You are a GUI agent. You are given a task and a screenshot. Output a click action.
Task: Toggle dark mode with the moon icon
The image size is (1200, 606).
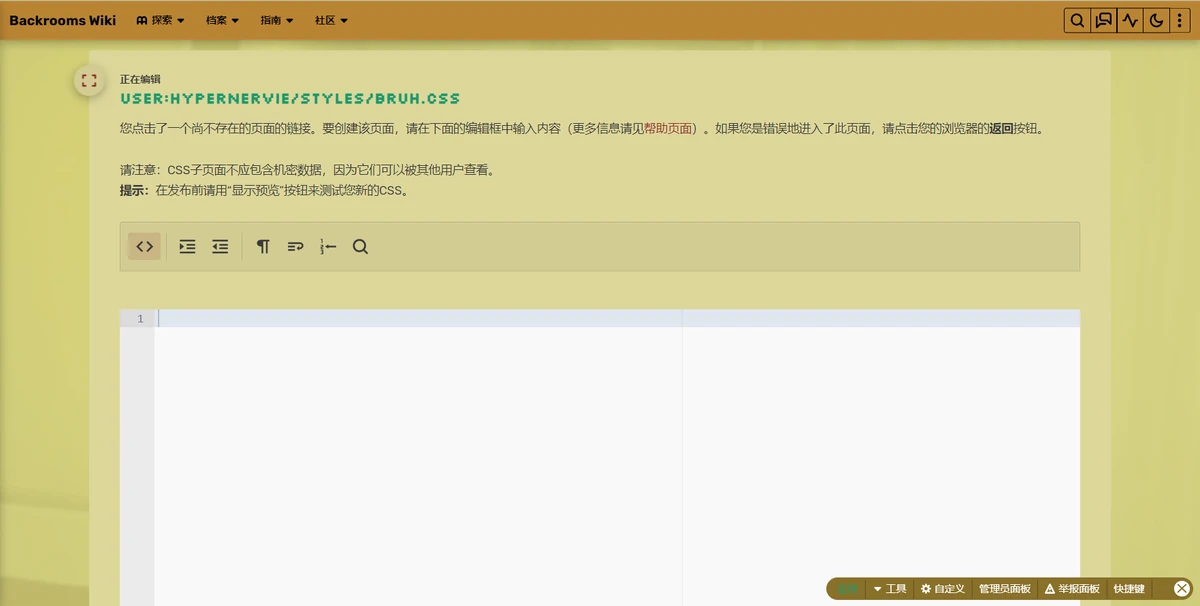point(1155,19)
